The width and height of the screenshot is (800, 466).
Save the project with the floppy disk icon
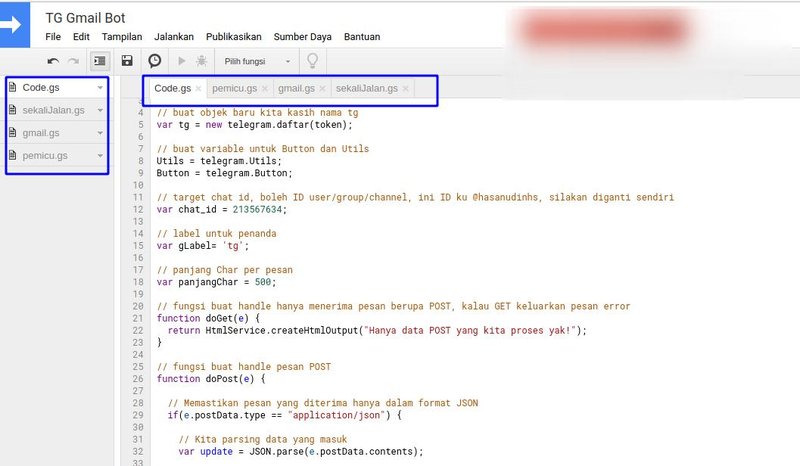point(127,61)
